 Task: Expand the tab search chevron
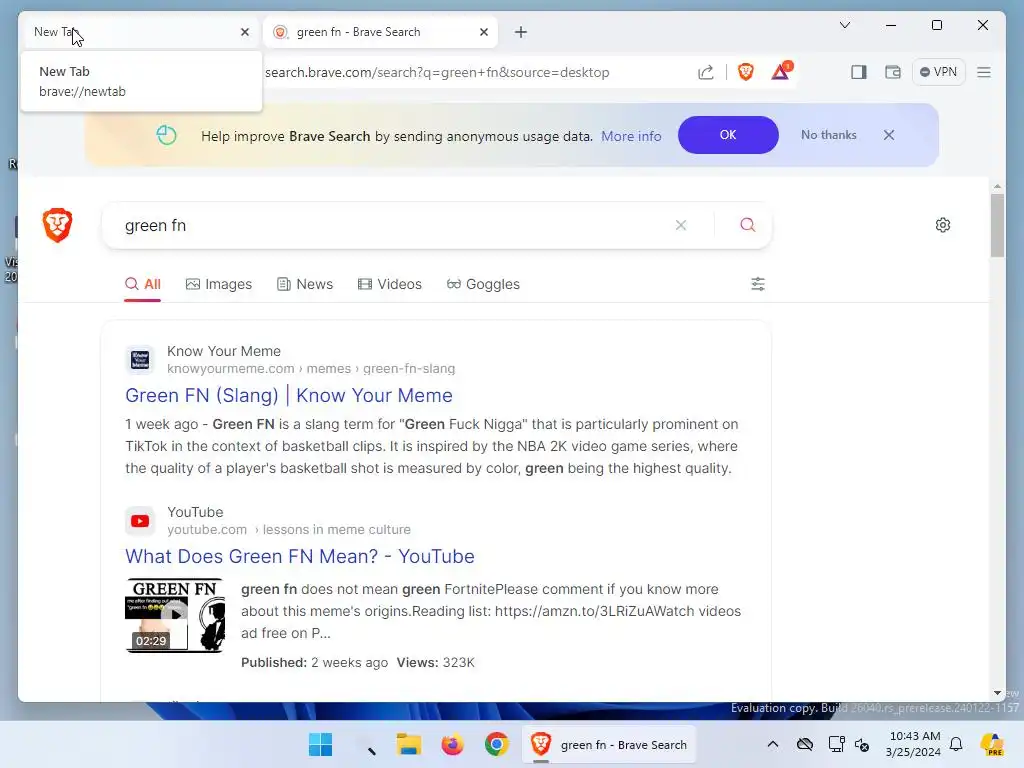[x=845, y=25]
